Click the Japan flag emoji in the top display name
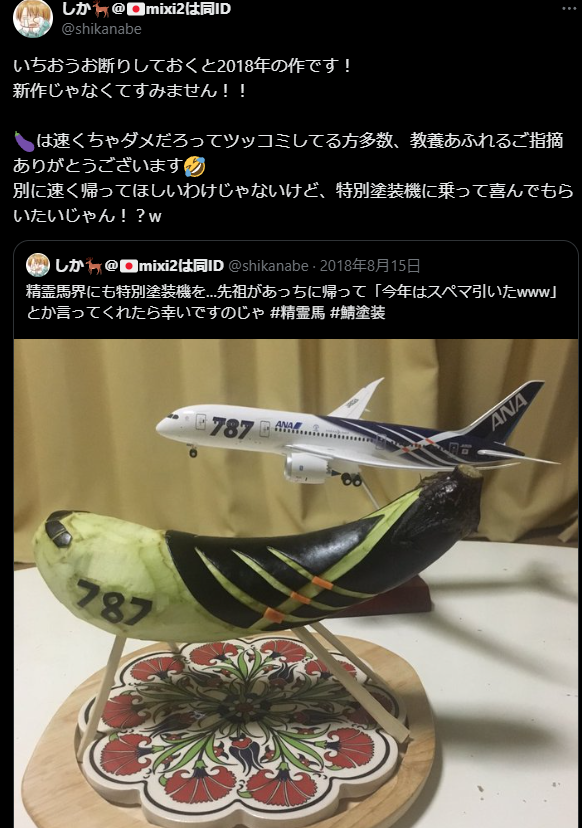This screenshot has width=582, height=828. point(135,9)
